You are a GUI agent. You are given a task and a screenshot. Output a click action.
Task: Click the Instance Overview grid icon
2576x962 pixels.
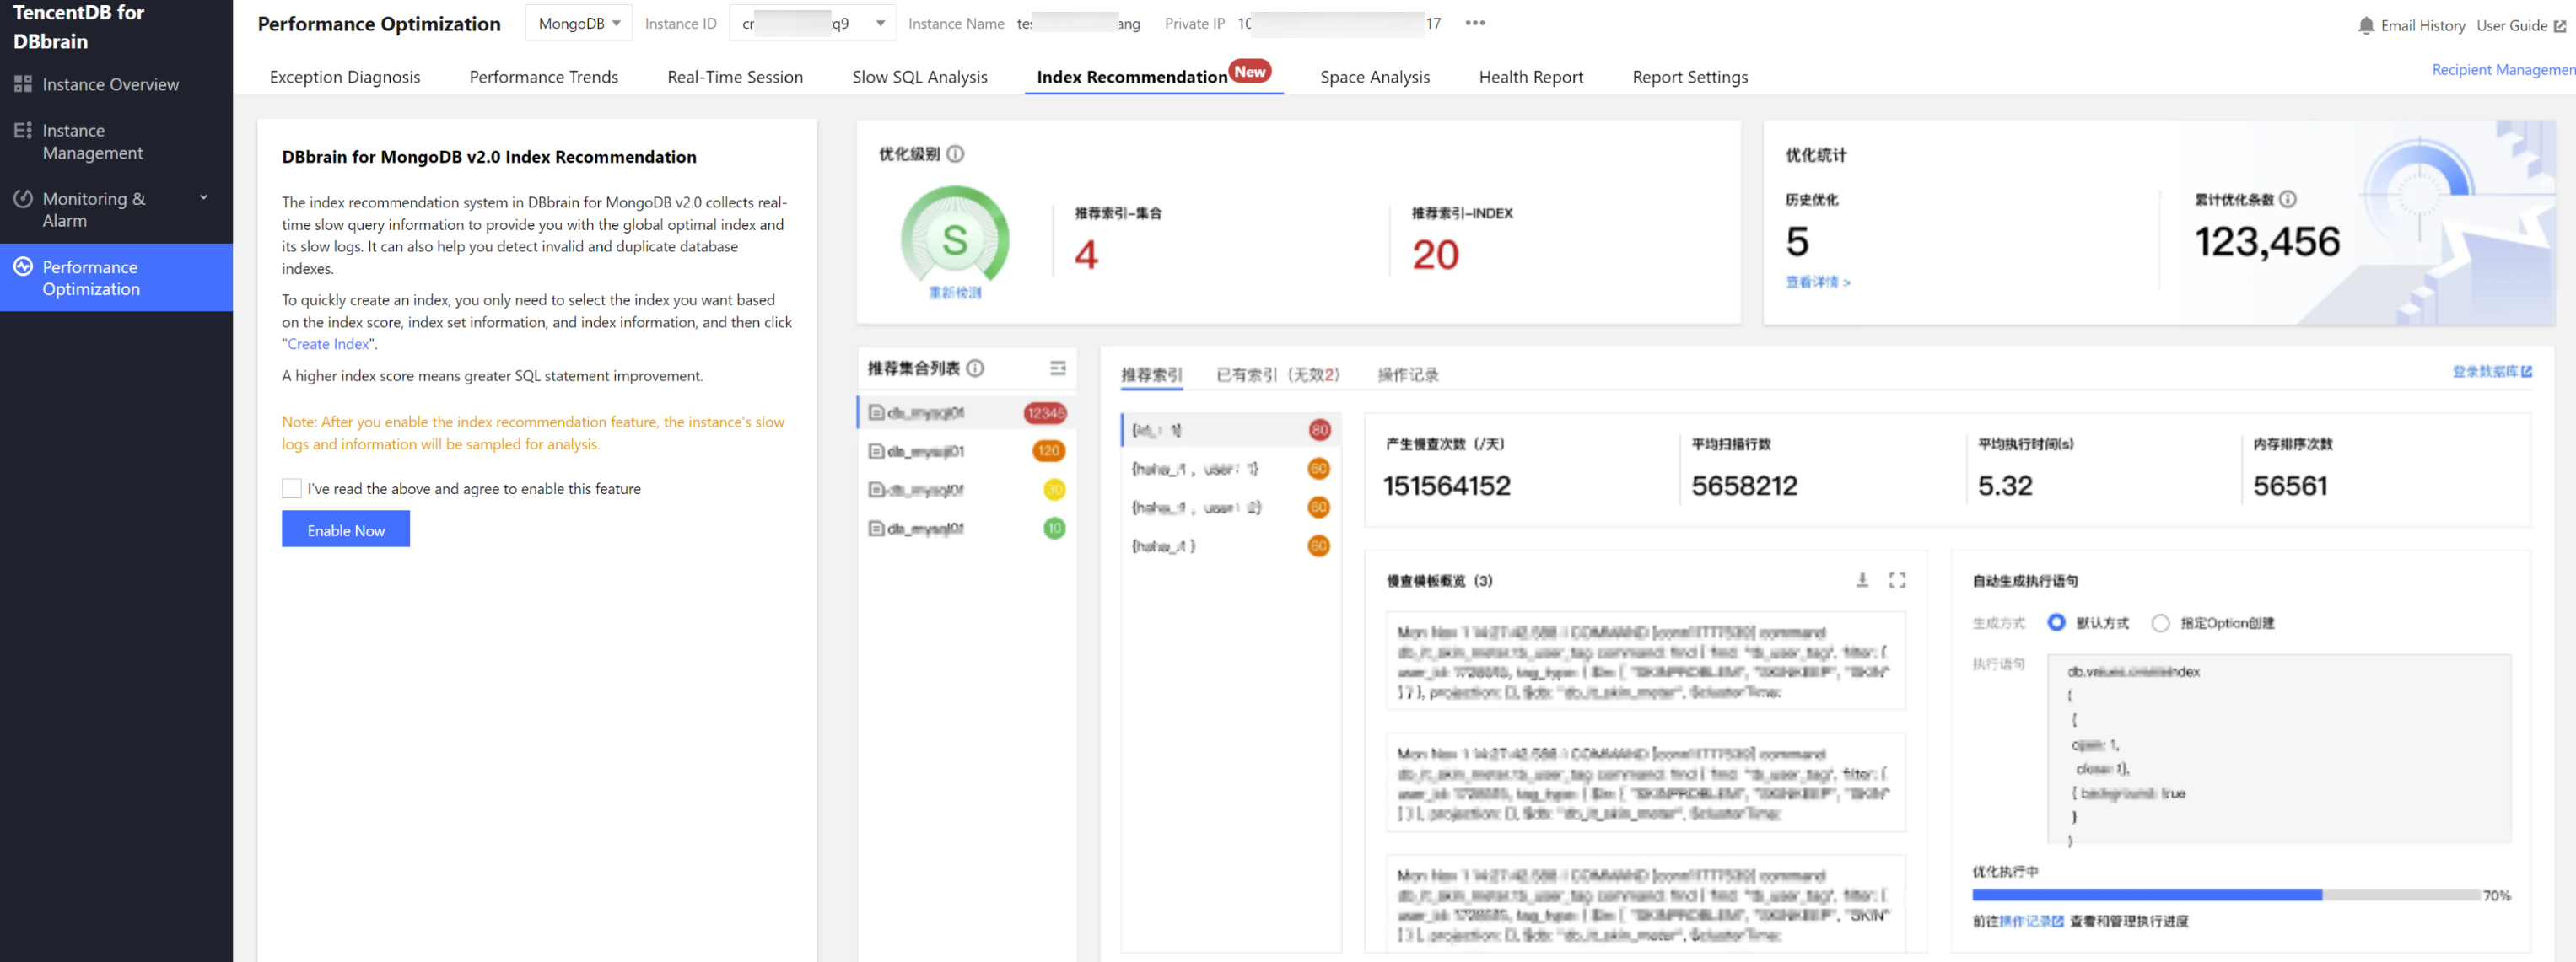coord(23,84)
